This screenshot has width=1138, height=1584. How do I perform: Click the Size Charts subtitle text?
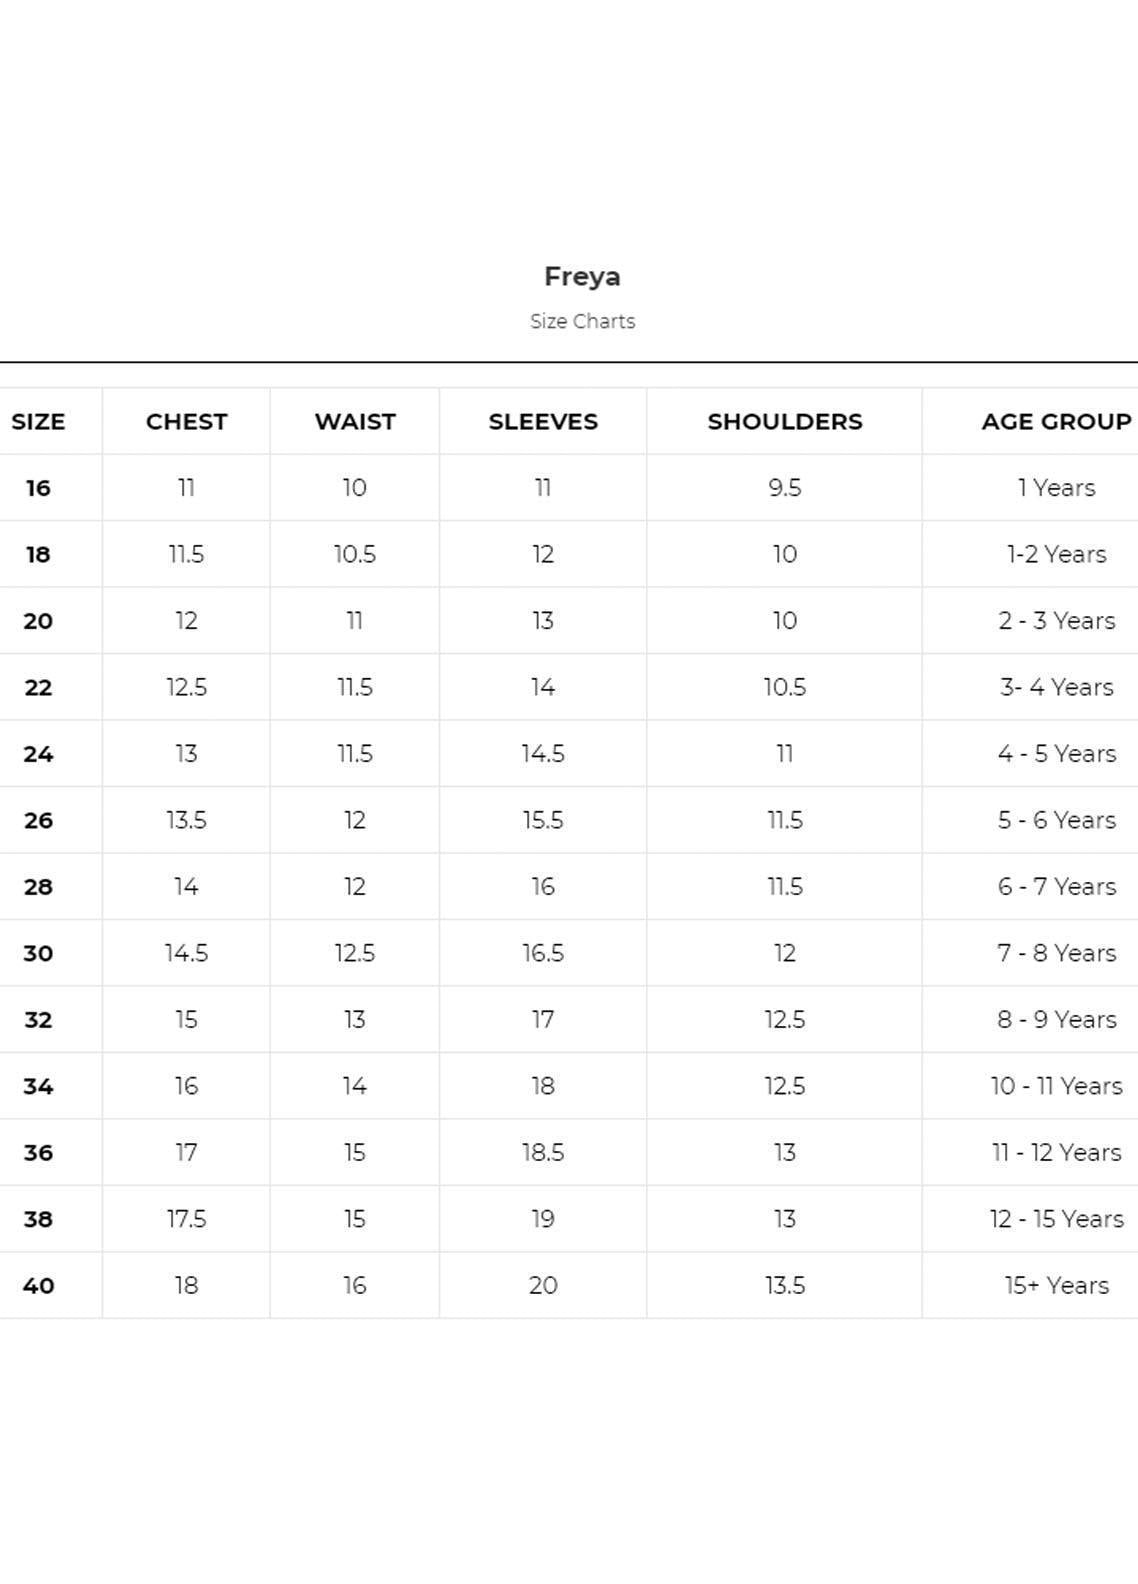582,321
